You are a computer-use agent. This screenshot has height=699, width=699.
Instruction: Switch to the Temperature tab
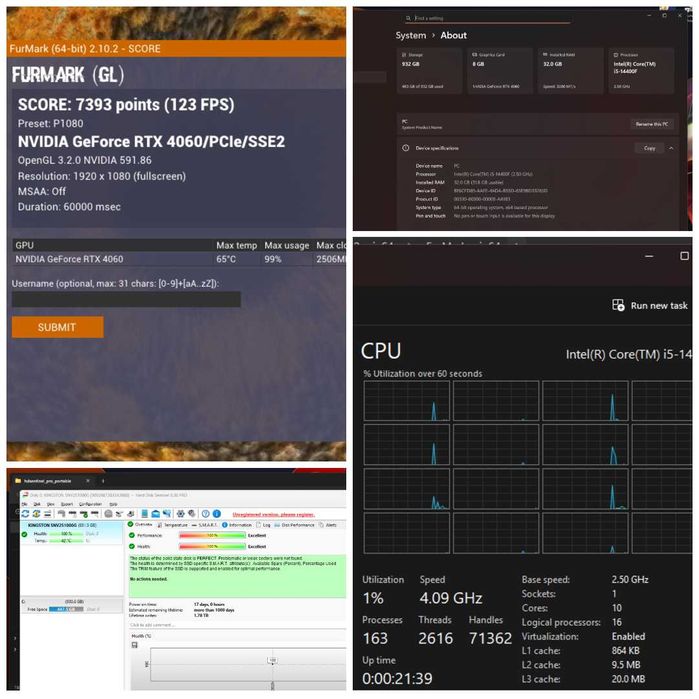pos(173,525)
